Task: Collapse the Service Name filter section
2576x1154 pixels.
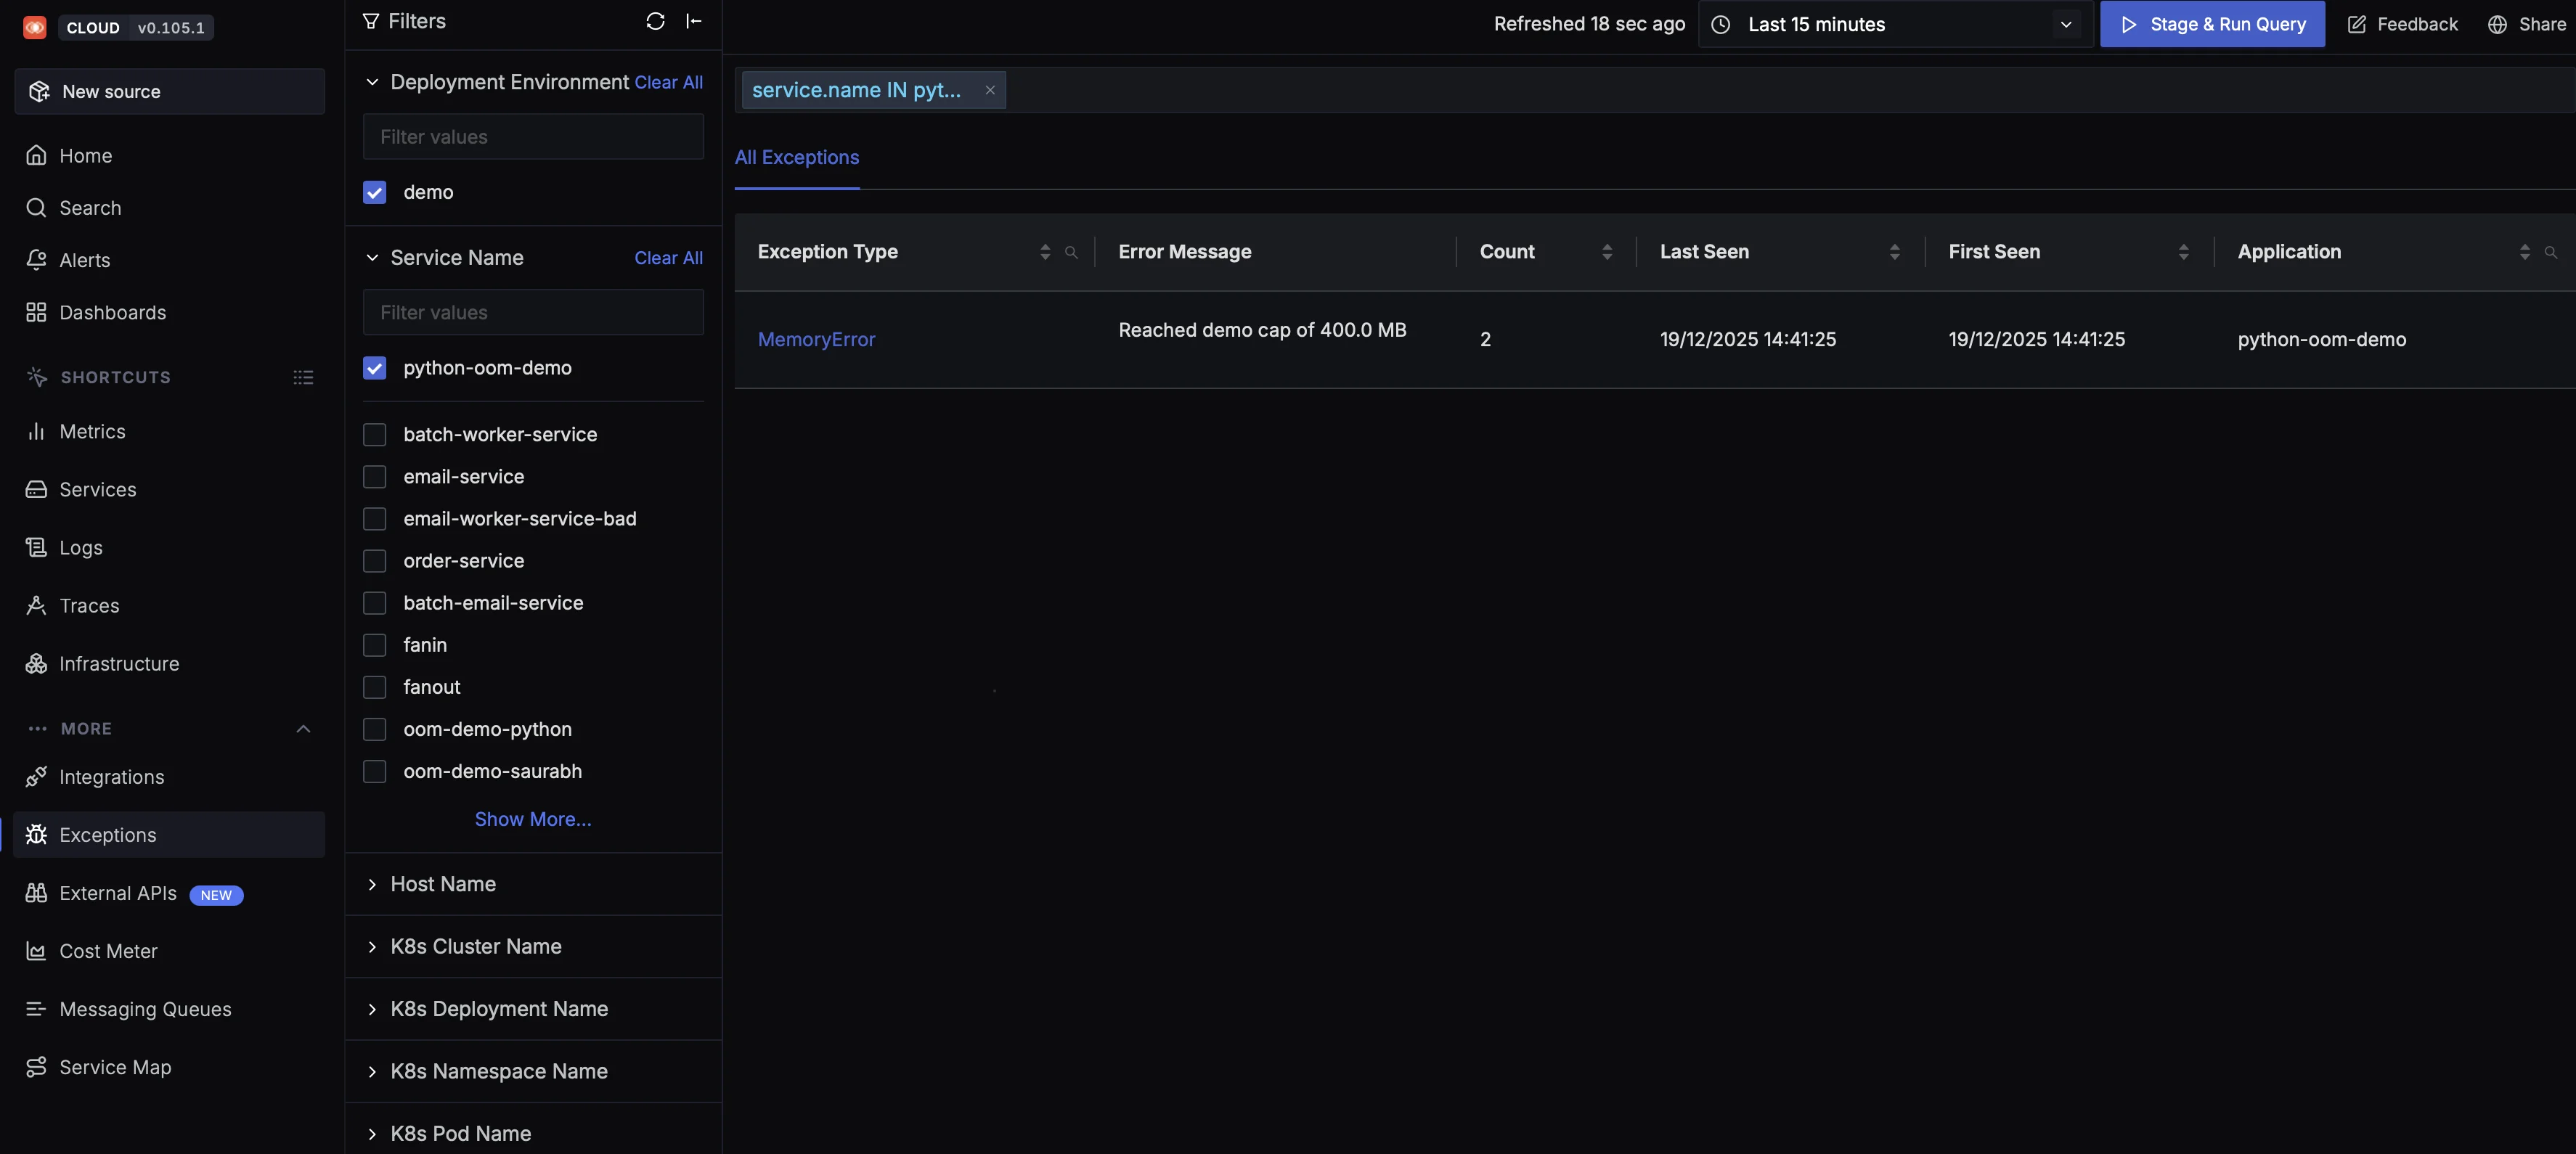Action: [x=372, y=257]
